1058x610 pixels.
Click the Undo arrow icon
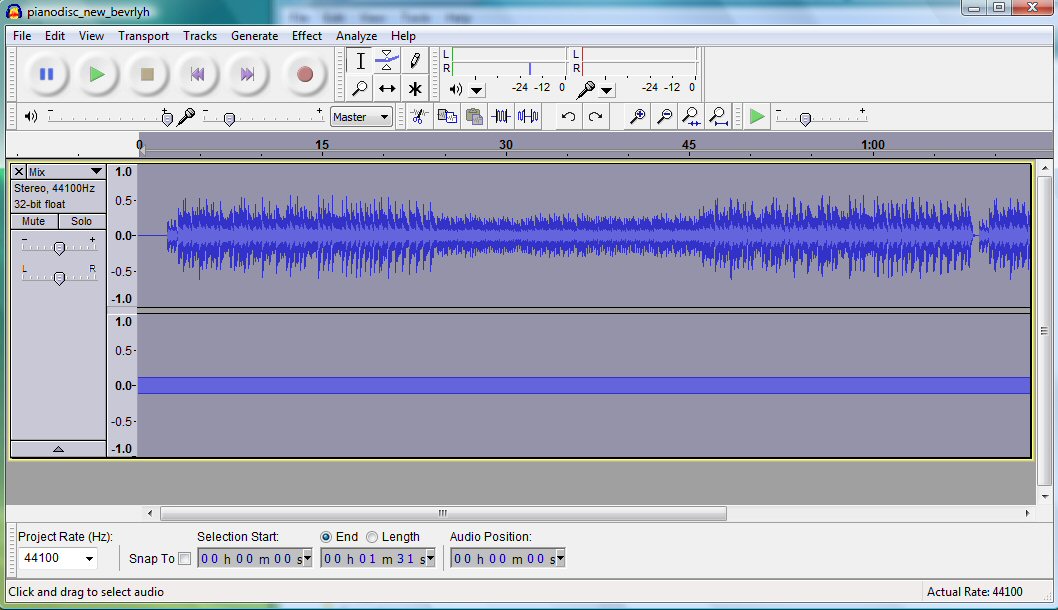pos(568,117)
